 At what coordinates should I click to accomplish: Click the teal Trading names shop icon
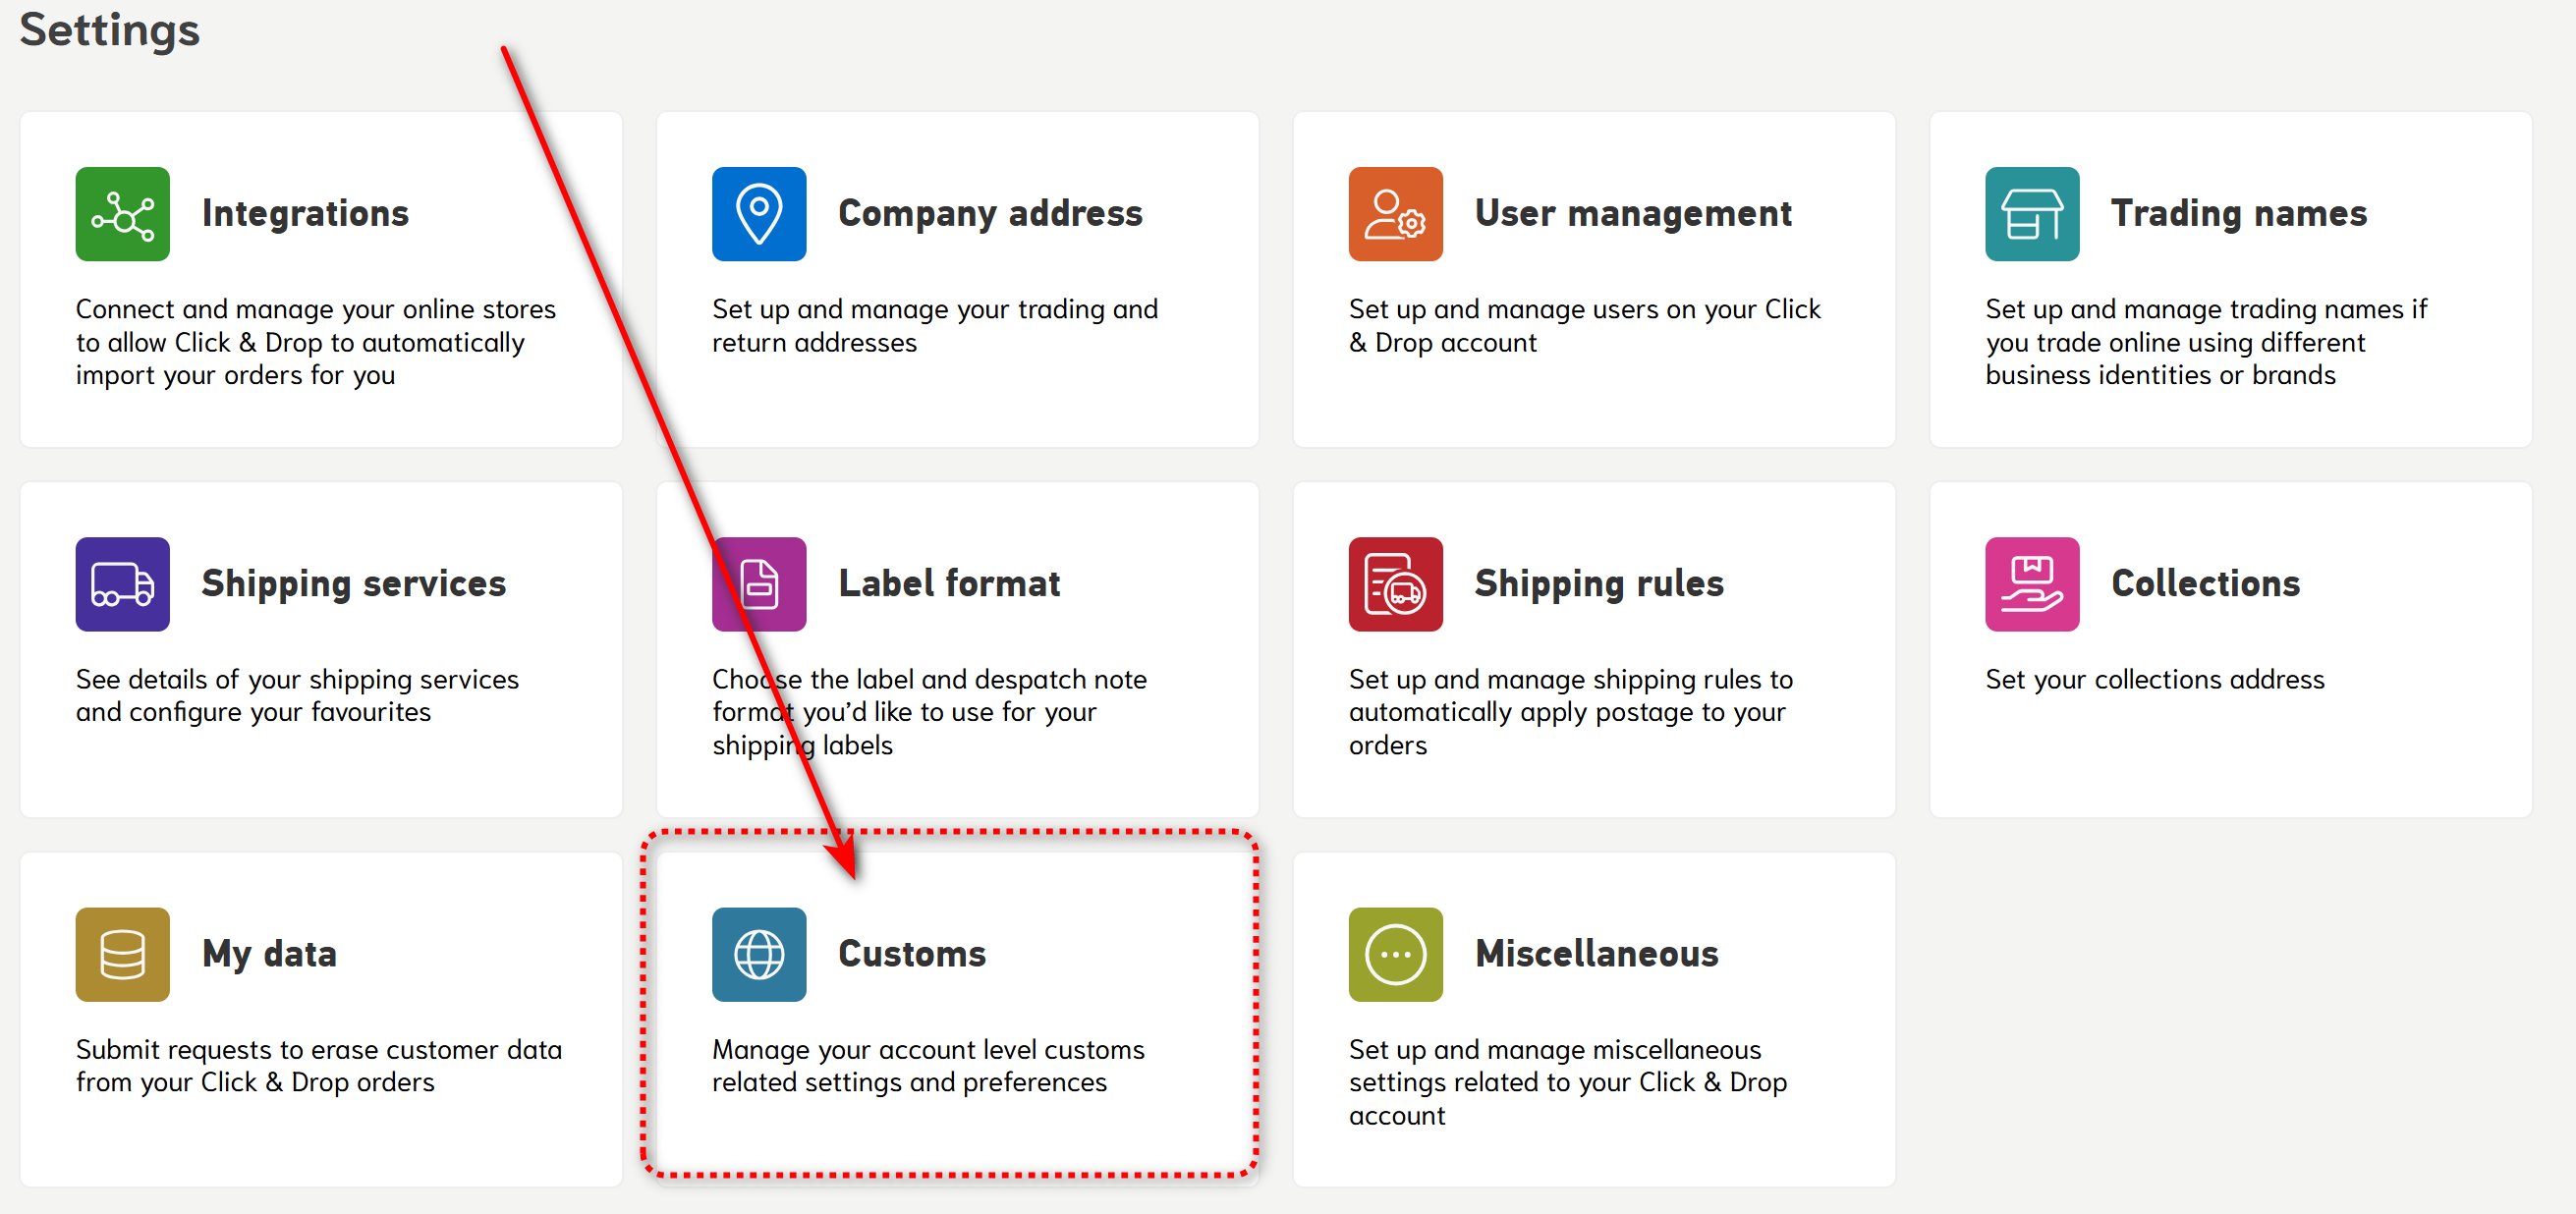2031,214
